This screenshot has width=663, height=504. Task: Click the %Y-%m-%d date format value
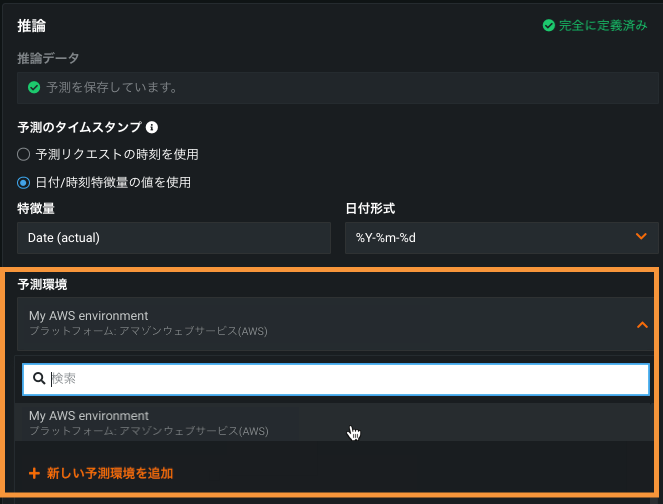click(385, 238)
